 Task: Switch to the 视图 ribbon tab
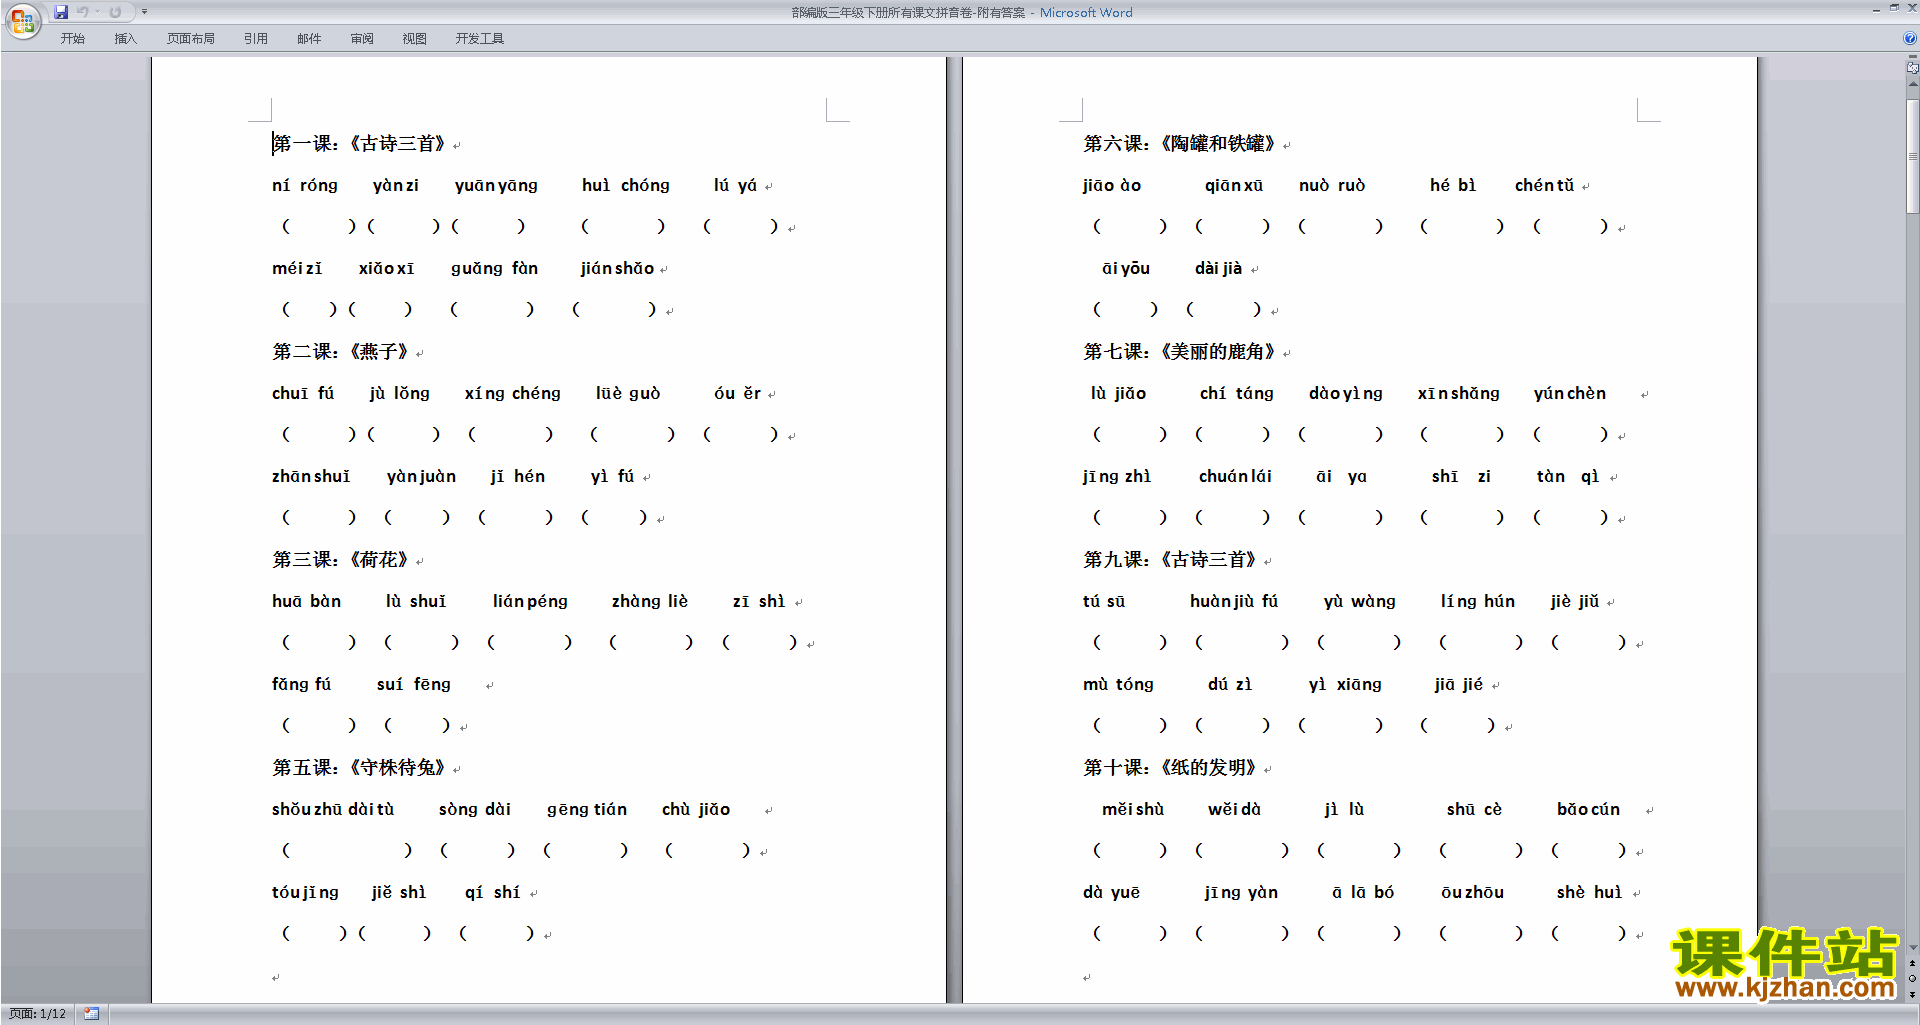[415, 39]
